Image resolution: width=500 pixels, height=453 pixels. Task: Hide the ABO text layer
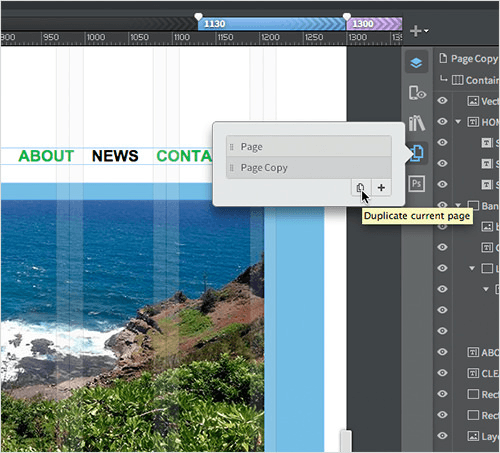[442, 352]
